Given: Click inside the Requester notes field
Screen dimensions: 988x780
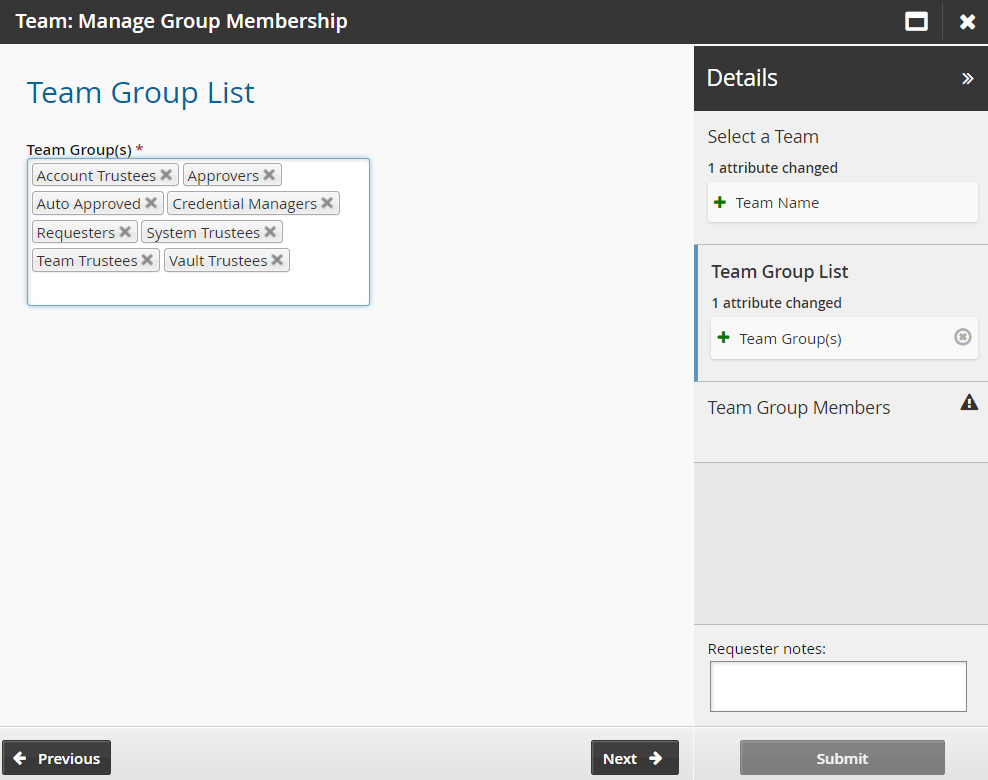Looking at the screenshot, I should click(x=838, y=686).
